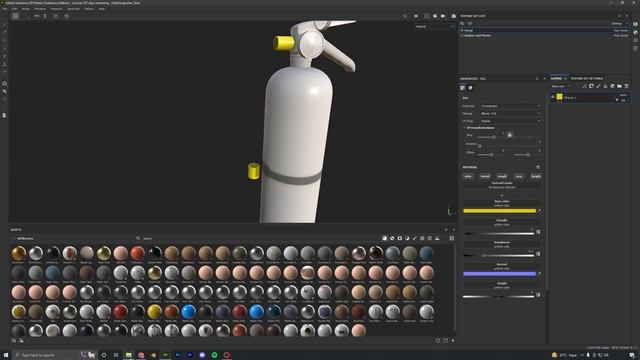Add a folder in the layer stack
Image resolution: width=640 pixels, height=360 pixels.
(x=619, y=86)
